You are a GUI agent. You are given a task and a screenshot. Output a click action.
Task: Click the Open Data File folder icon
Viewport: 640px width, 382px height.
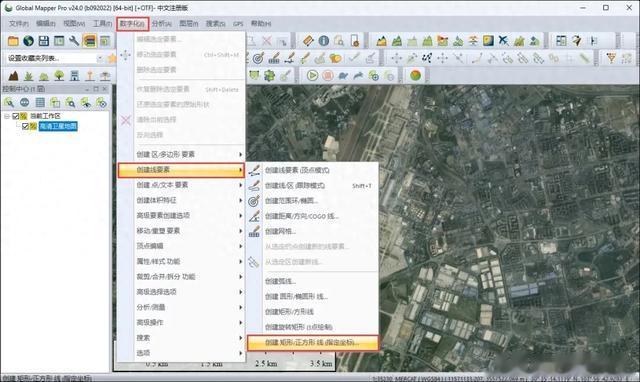13,40
